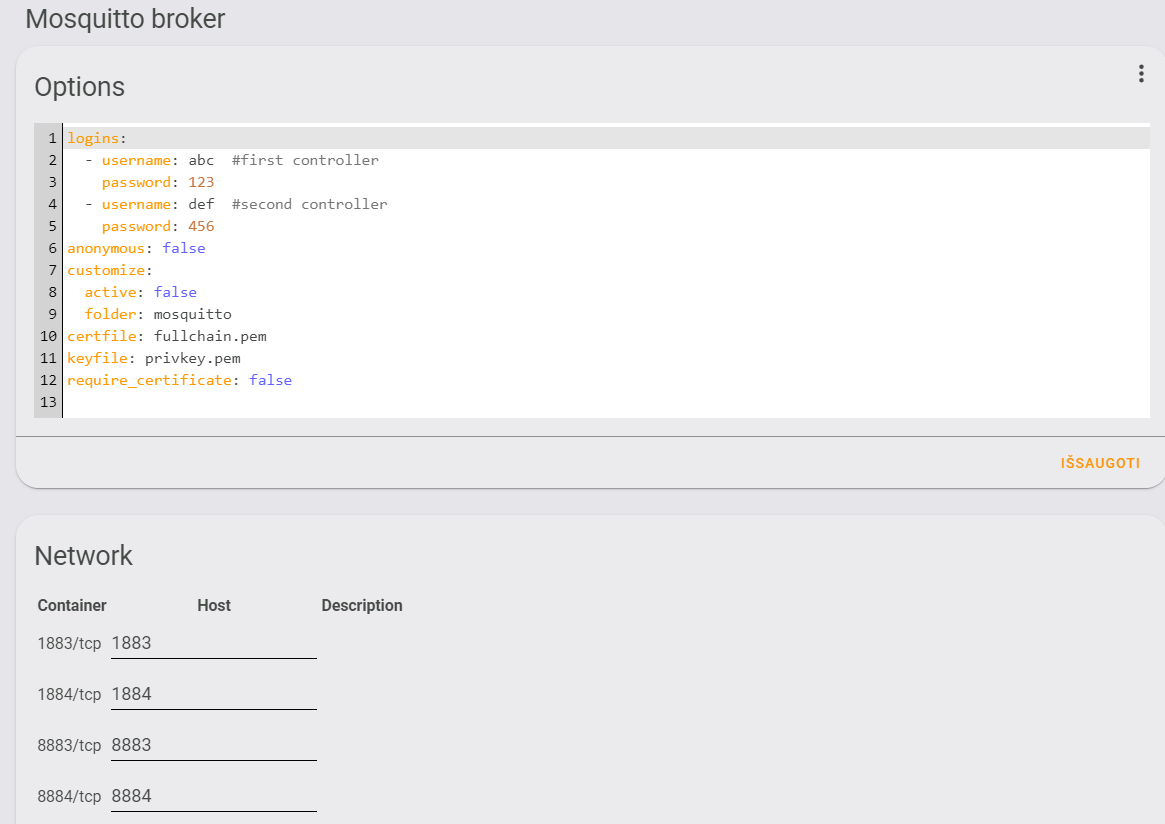Screen dimensions: 1165x824
Task: Click the '#first controller' comment
Action: pos(305,160)
